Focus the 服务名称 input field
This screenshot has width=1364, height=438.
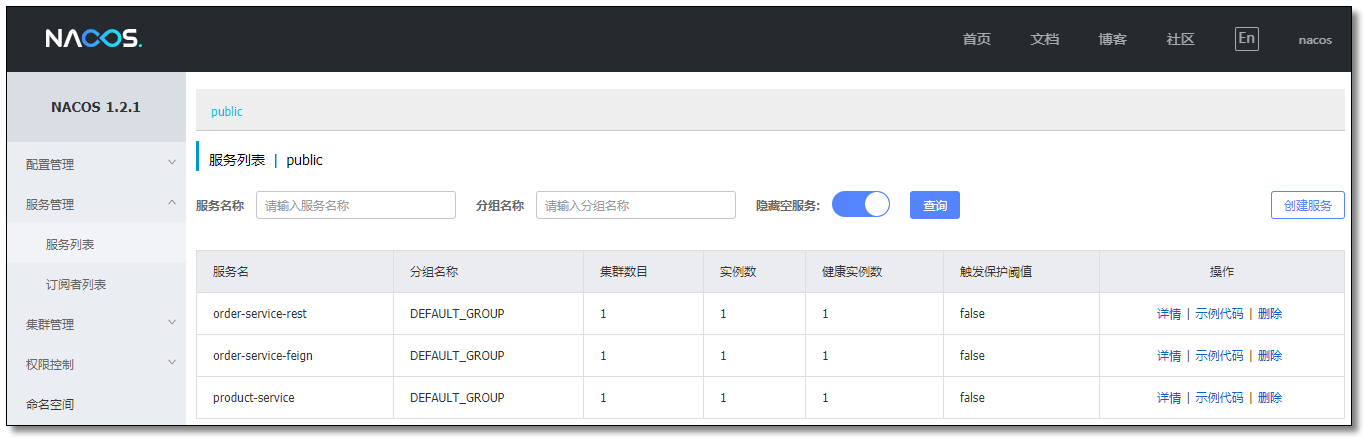[356, 205]
